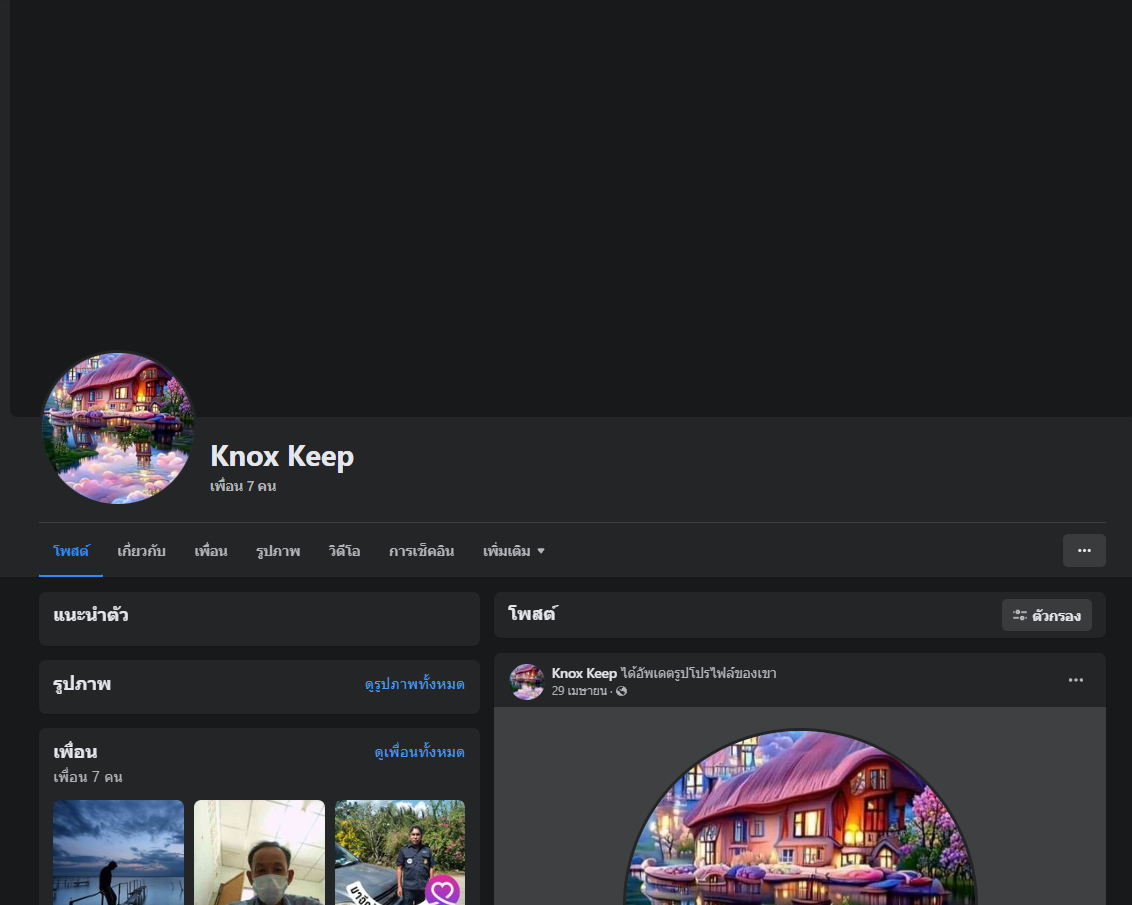Click the โพสต์ section heading
Screen dimensions: 1132x905
click(532, 614)
